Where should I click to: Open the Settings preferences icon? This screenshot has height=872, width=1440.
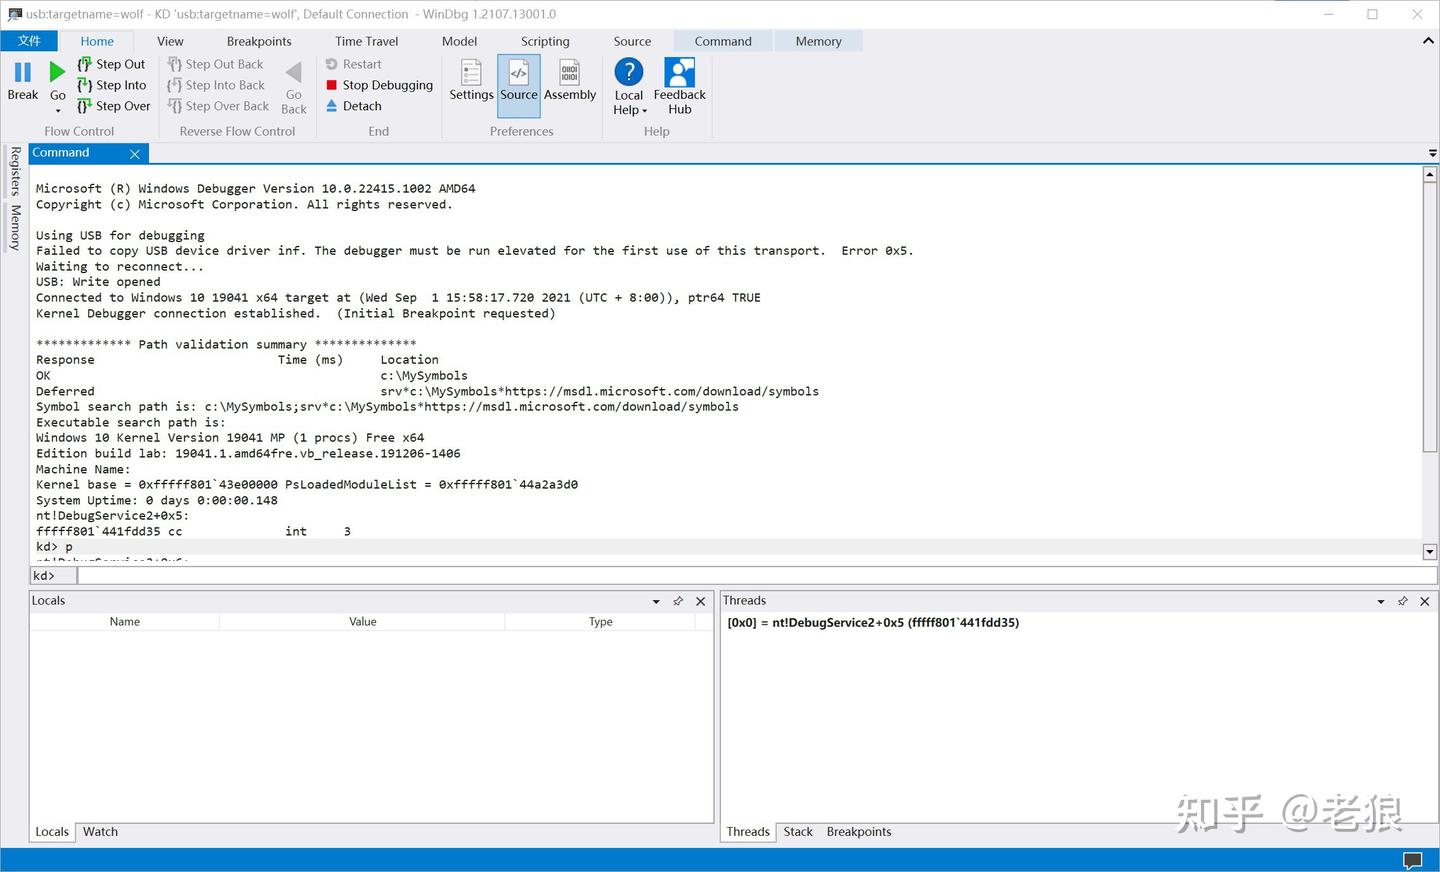click(471, 73)
